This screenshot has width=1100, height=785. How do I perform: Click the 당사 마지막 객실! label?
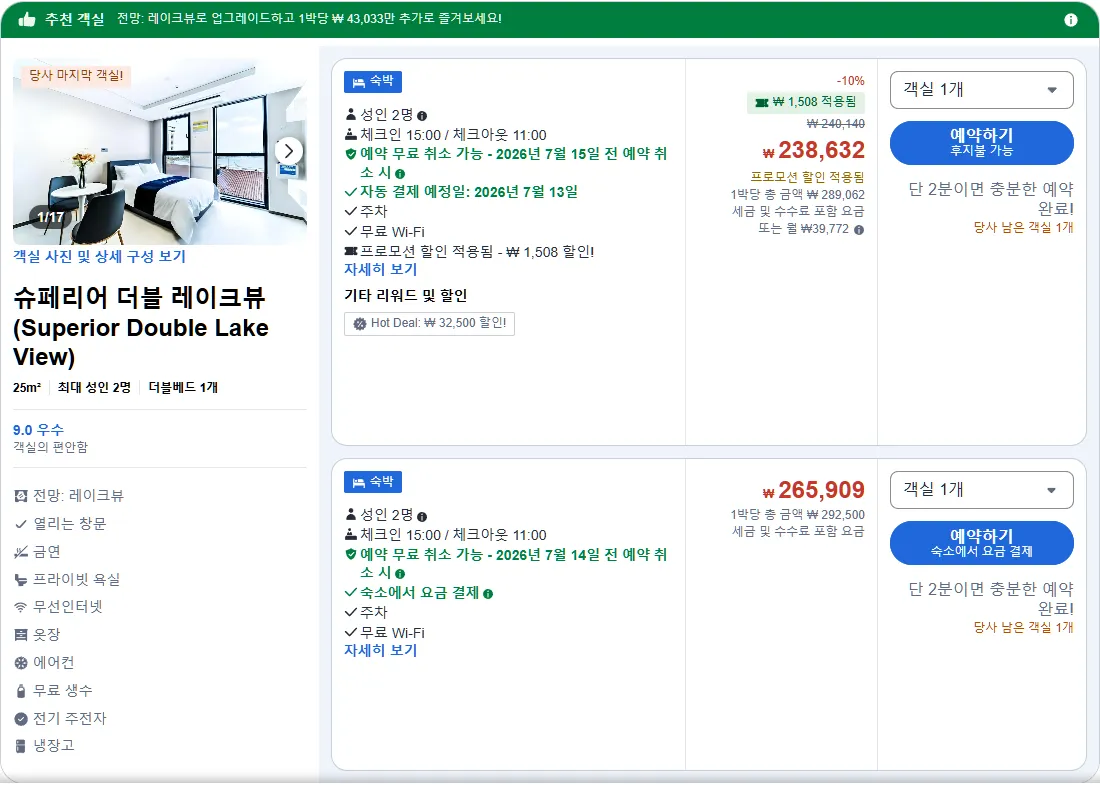click(76, 75)
